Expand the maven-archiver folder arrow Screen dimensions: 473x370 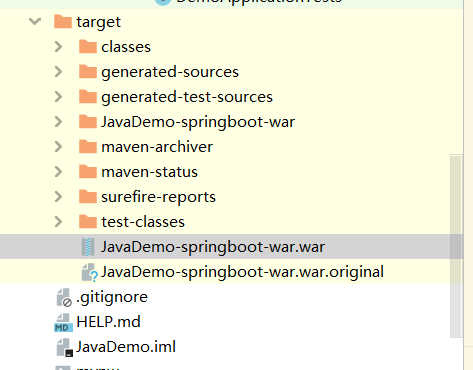[x=58, y=147]
